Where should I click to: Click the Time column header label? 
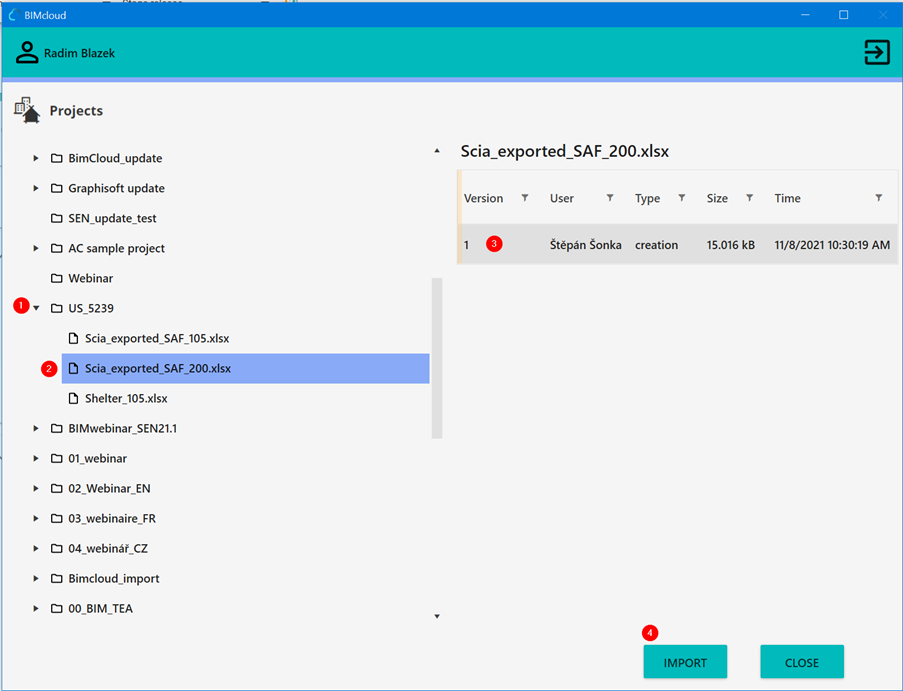coord(787,198)
